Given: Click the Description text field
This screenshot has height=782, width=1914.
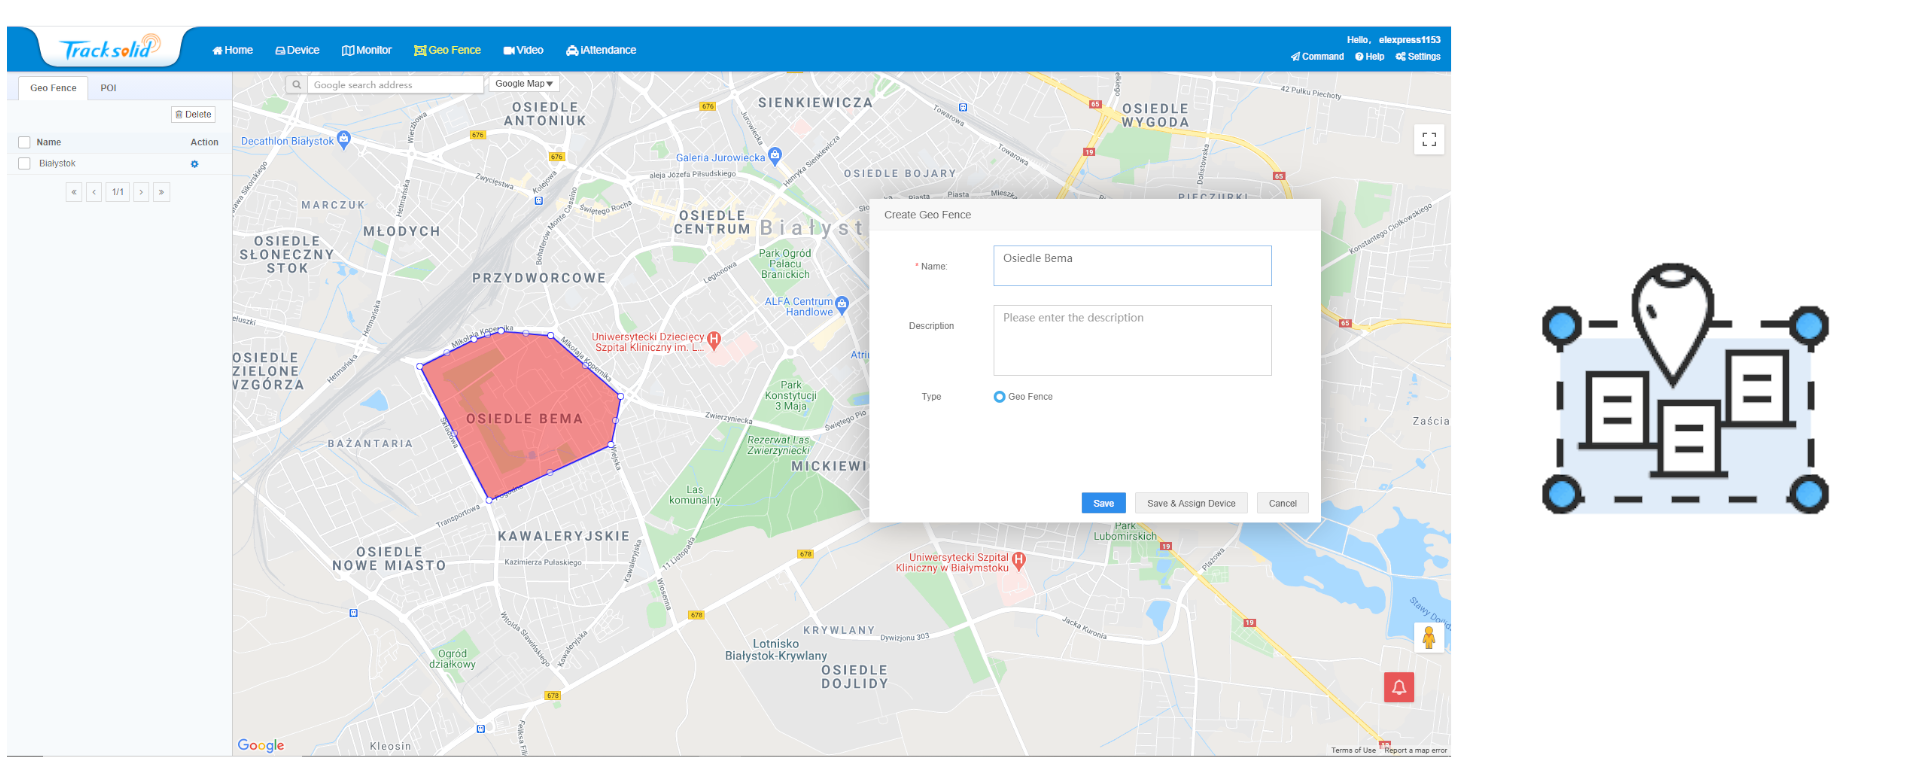Looking at the screenshot, I should click(x=1132, y=341).
